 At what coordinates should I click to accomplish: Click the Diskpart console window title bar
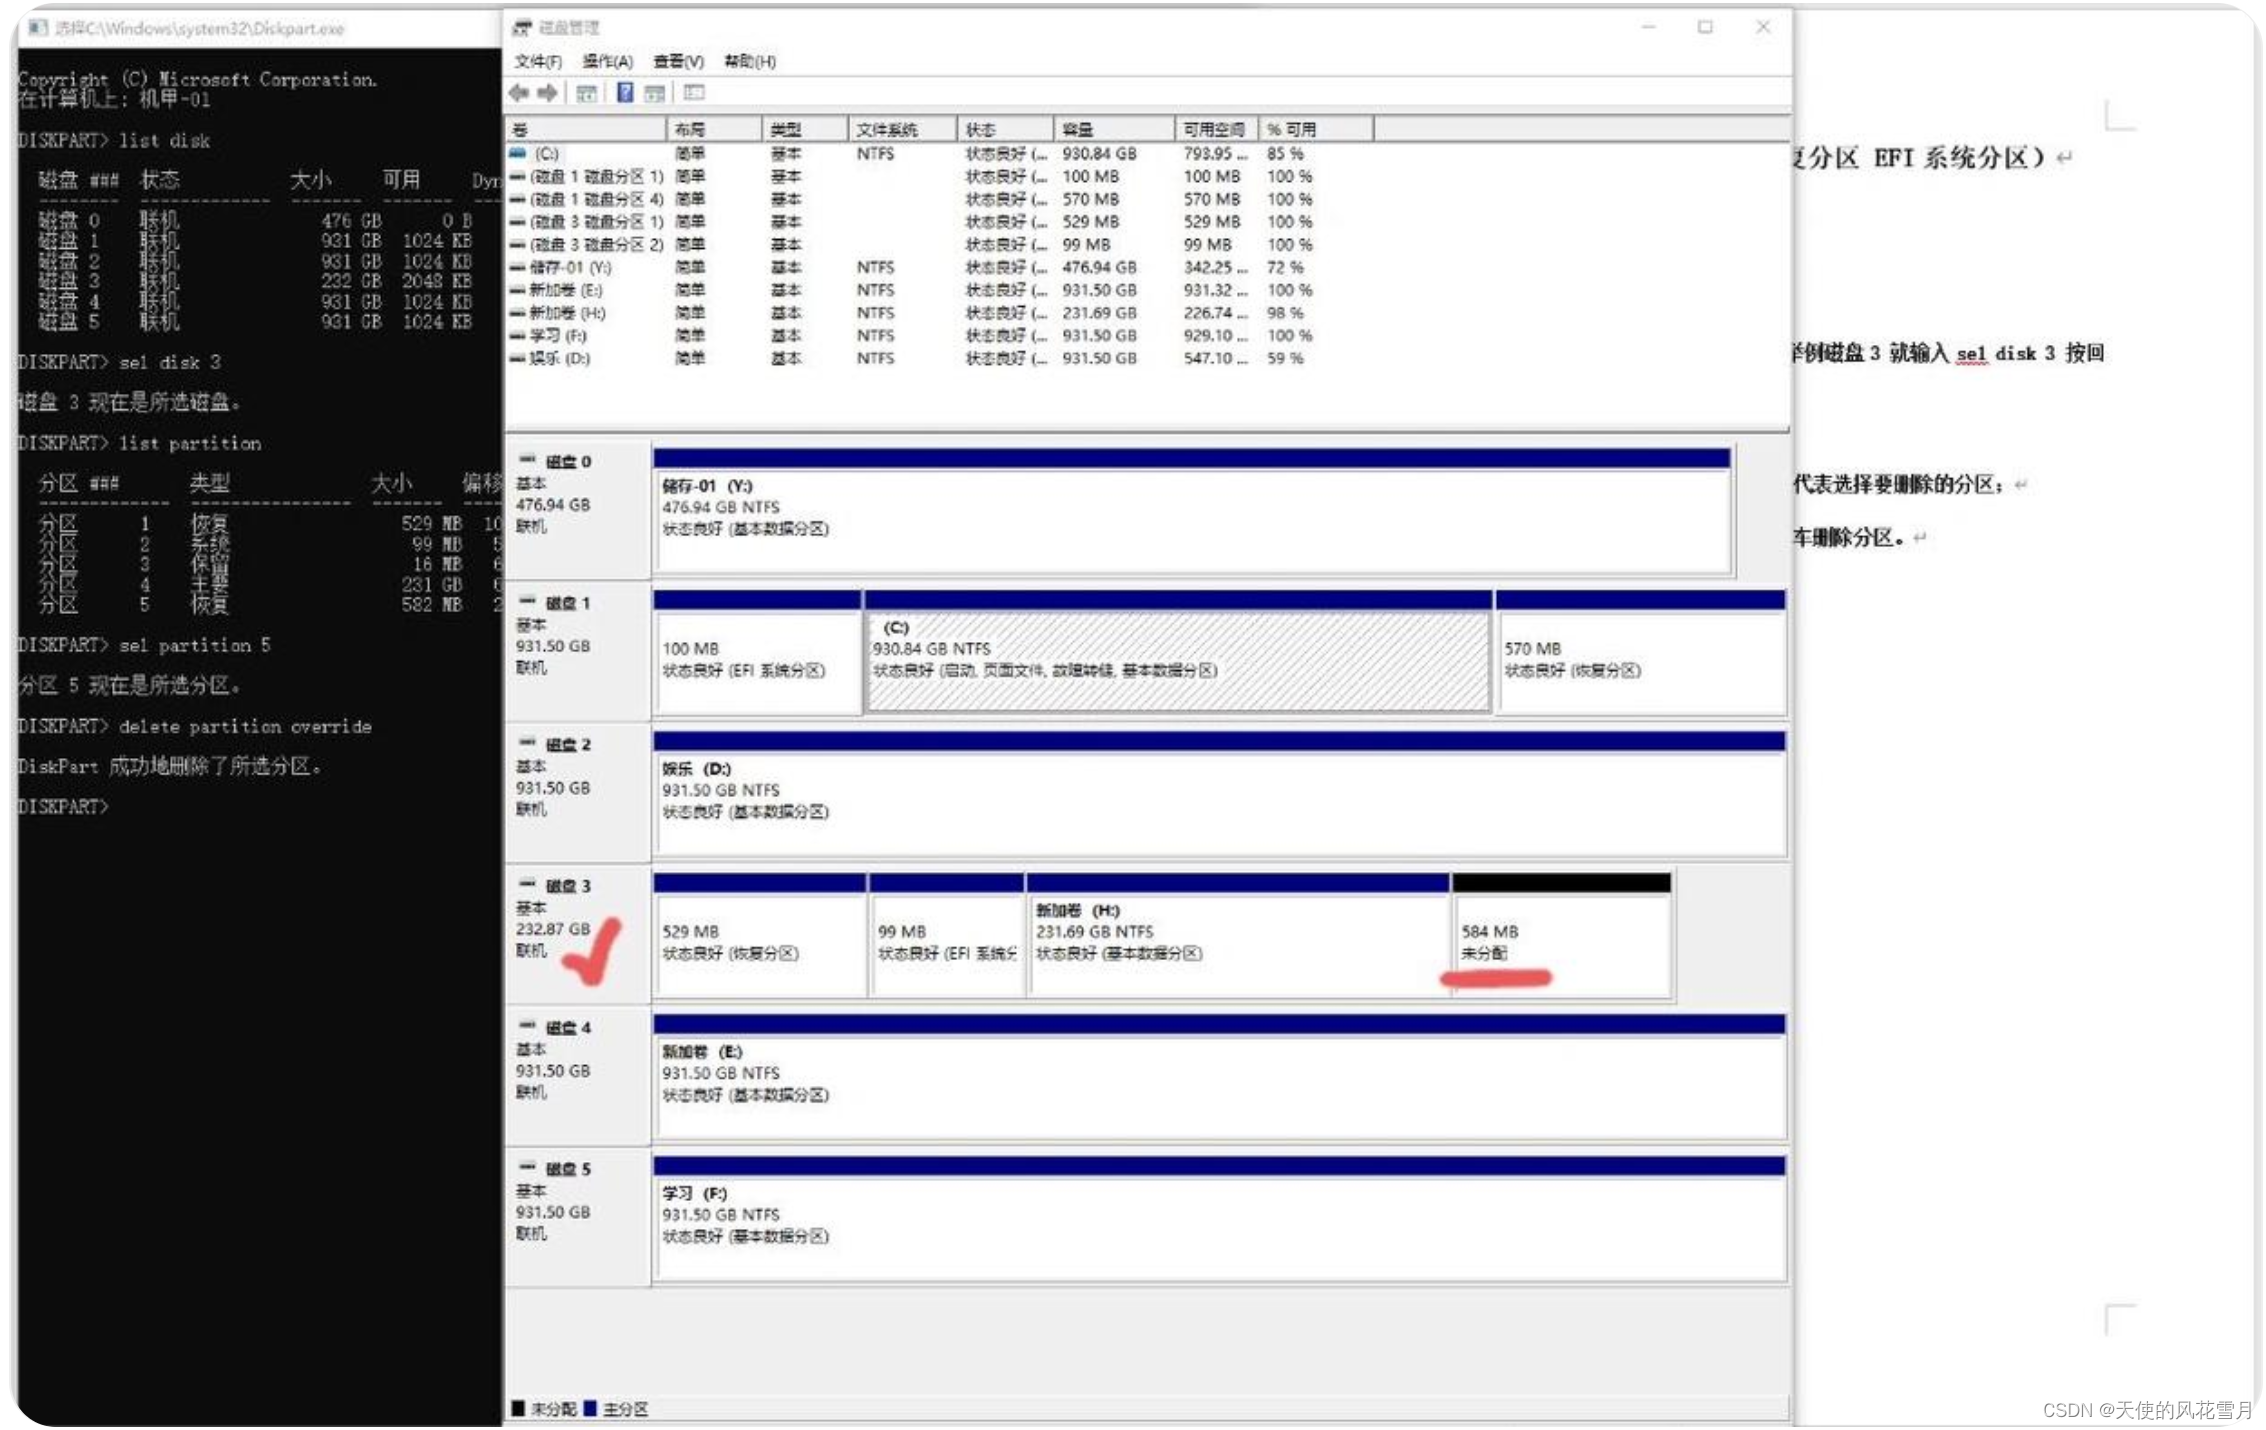click(x=260, y=28)
